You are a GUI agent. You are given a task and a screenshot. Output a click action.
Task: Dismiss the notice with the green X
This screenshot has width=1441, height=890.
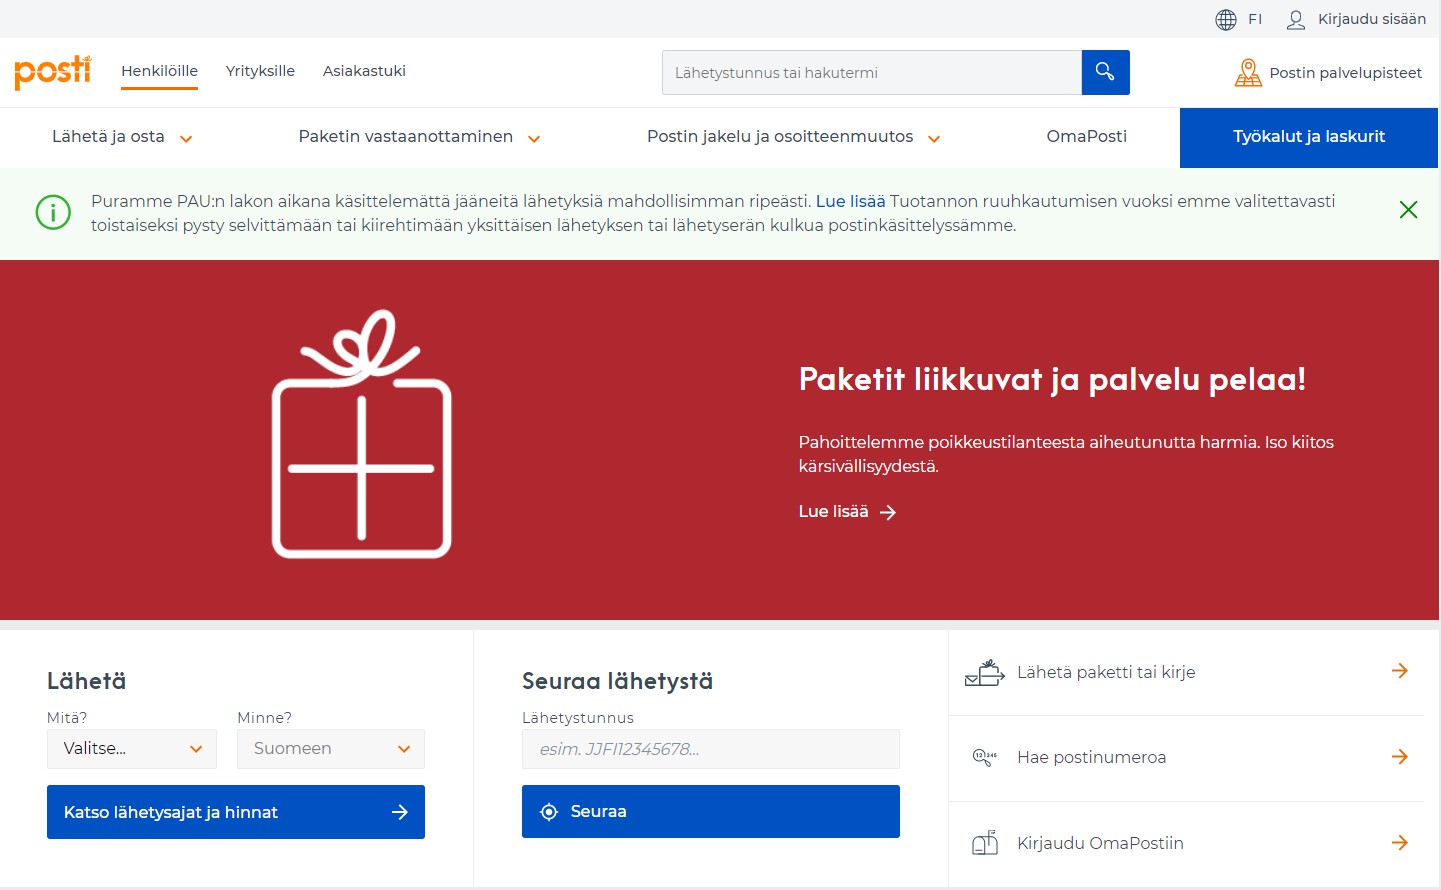point(1408,209)
